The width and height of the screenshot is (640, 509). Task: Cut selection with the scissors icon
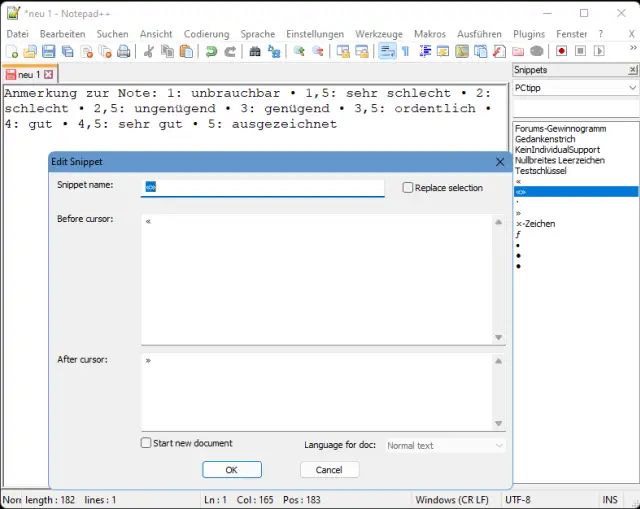tap(149, 51)
